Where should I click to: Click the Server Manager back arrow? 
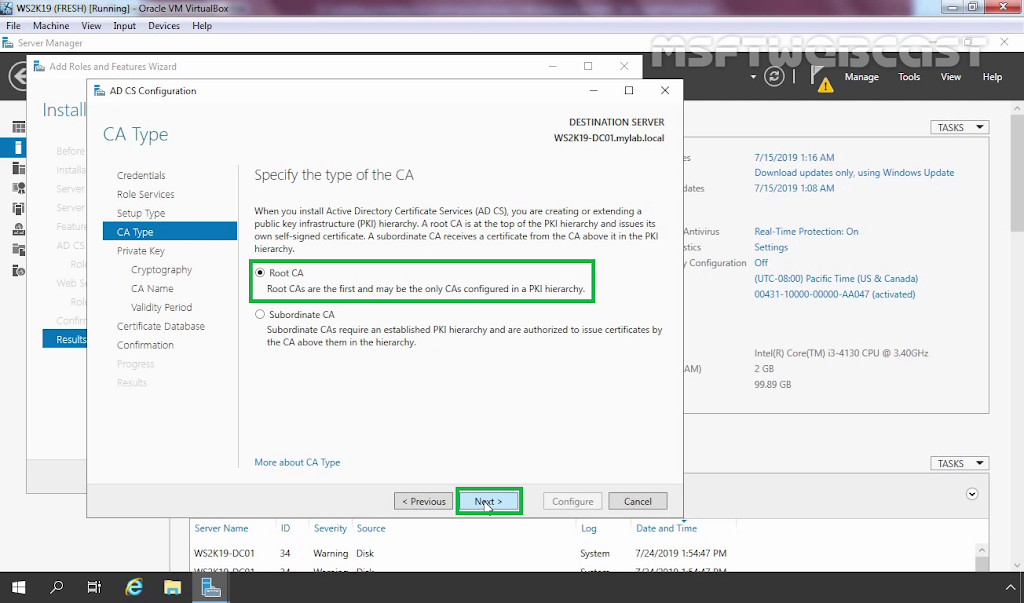pyautogui.click(x=16, y=76)
